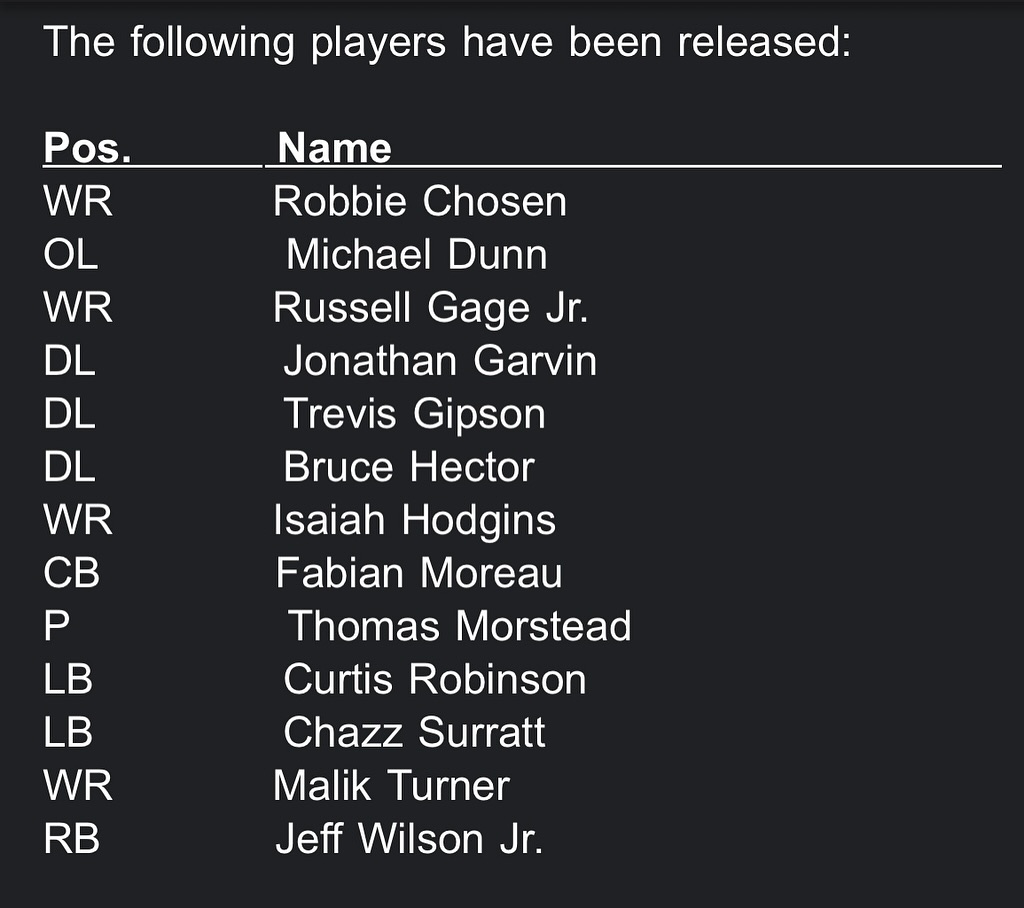Click on Russell Gage Jr.
Image resolution: width=1024 pixels, height=908 pixels.
[x=430, y=307]
